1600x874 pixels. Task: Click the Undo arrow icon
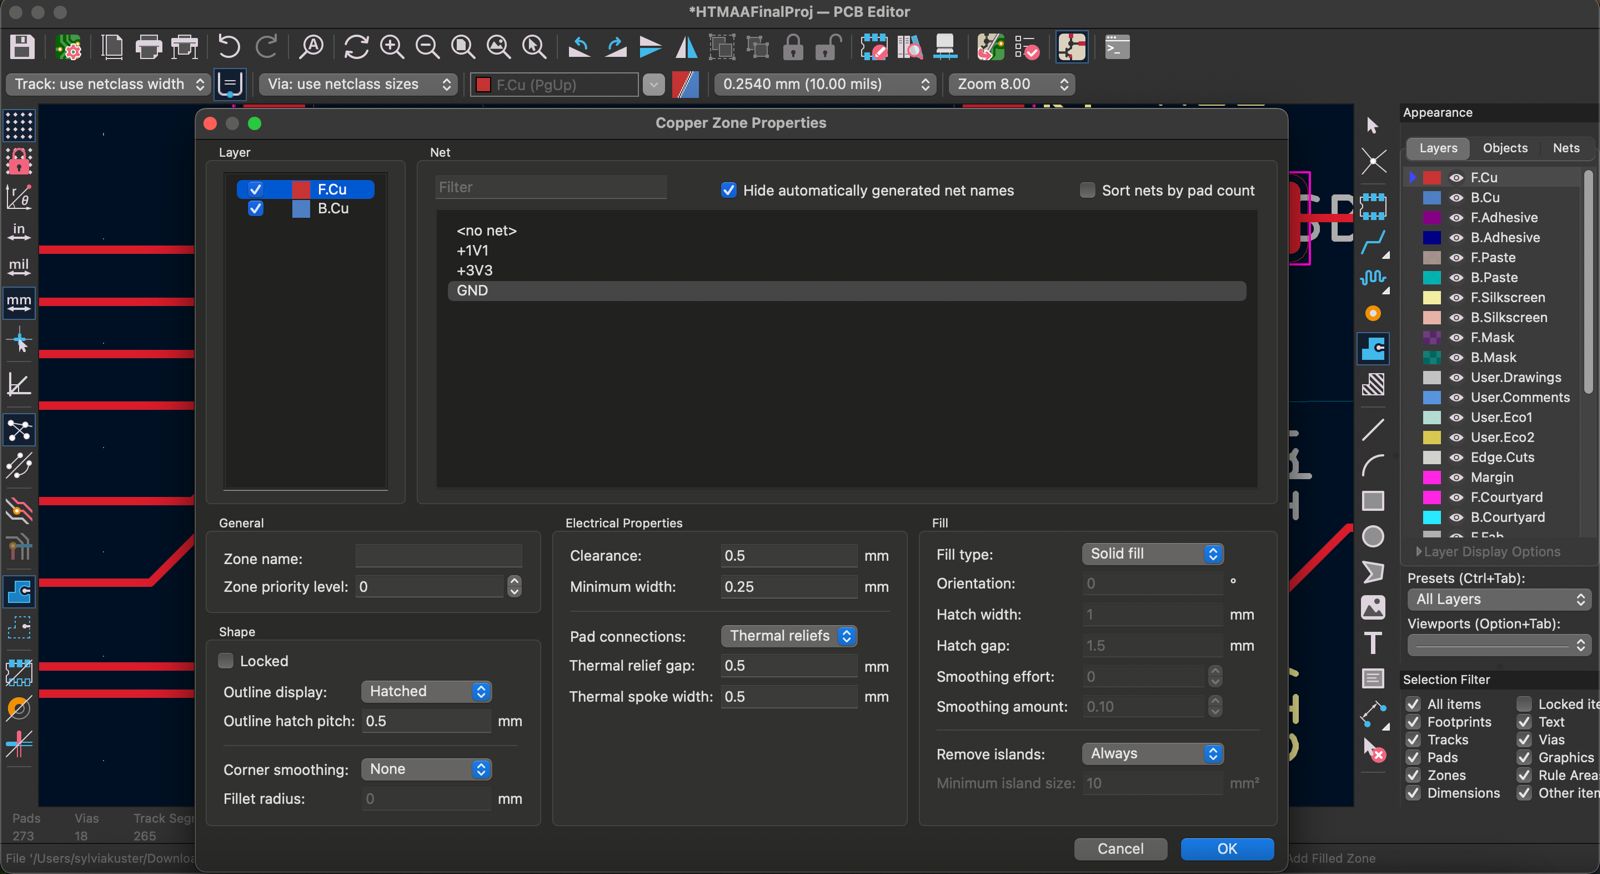(229, 47)
